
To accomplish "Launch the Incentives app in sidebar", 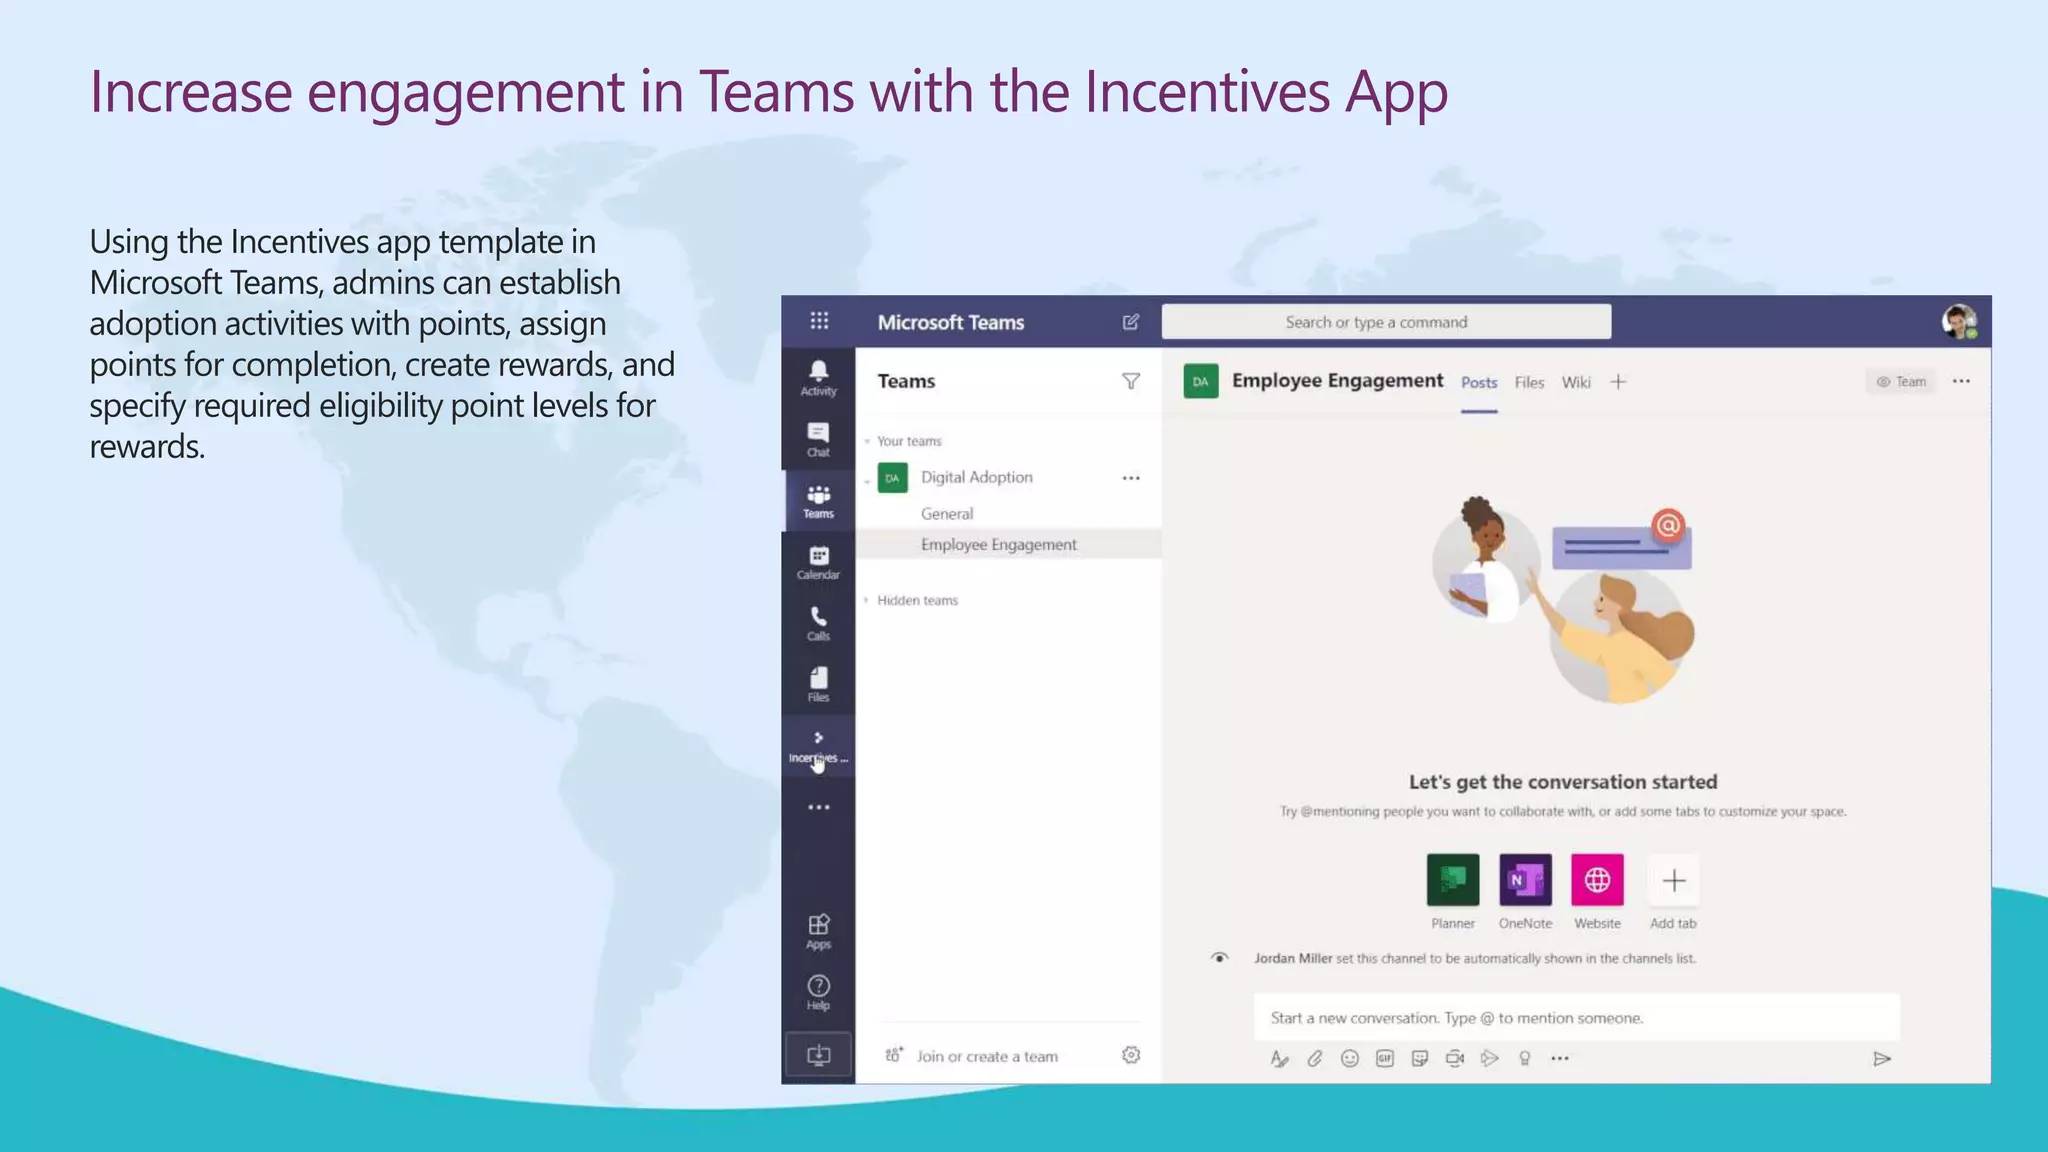I will (x=818, y=746).
